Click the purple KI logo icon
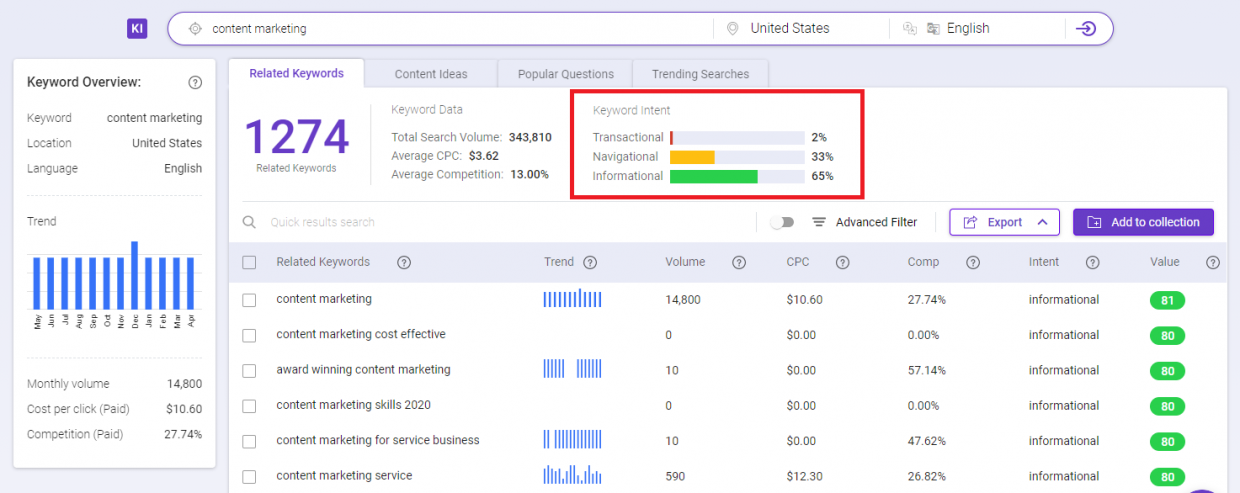This screenshot has width=1240, height=493. 138,28
